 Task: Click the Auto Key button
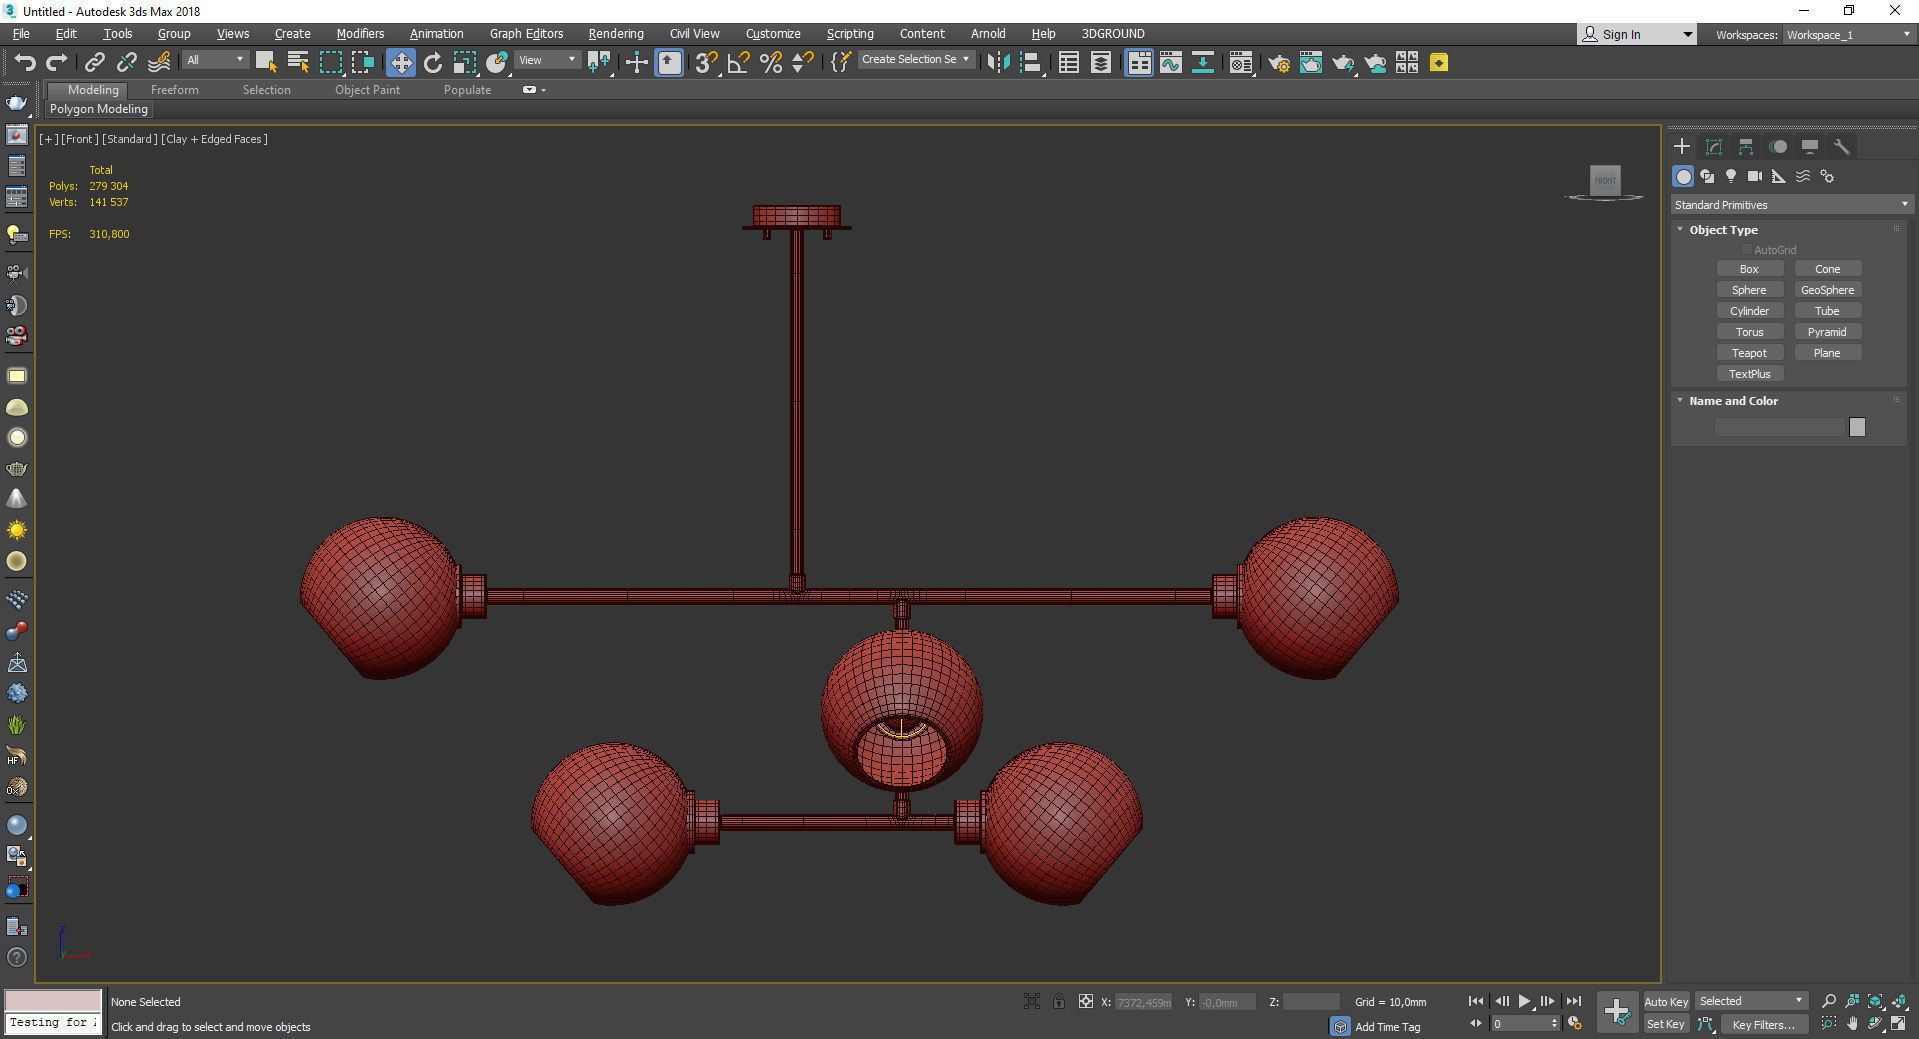[x=1666, y=1002]
